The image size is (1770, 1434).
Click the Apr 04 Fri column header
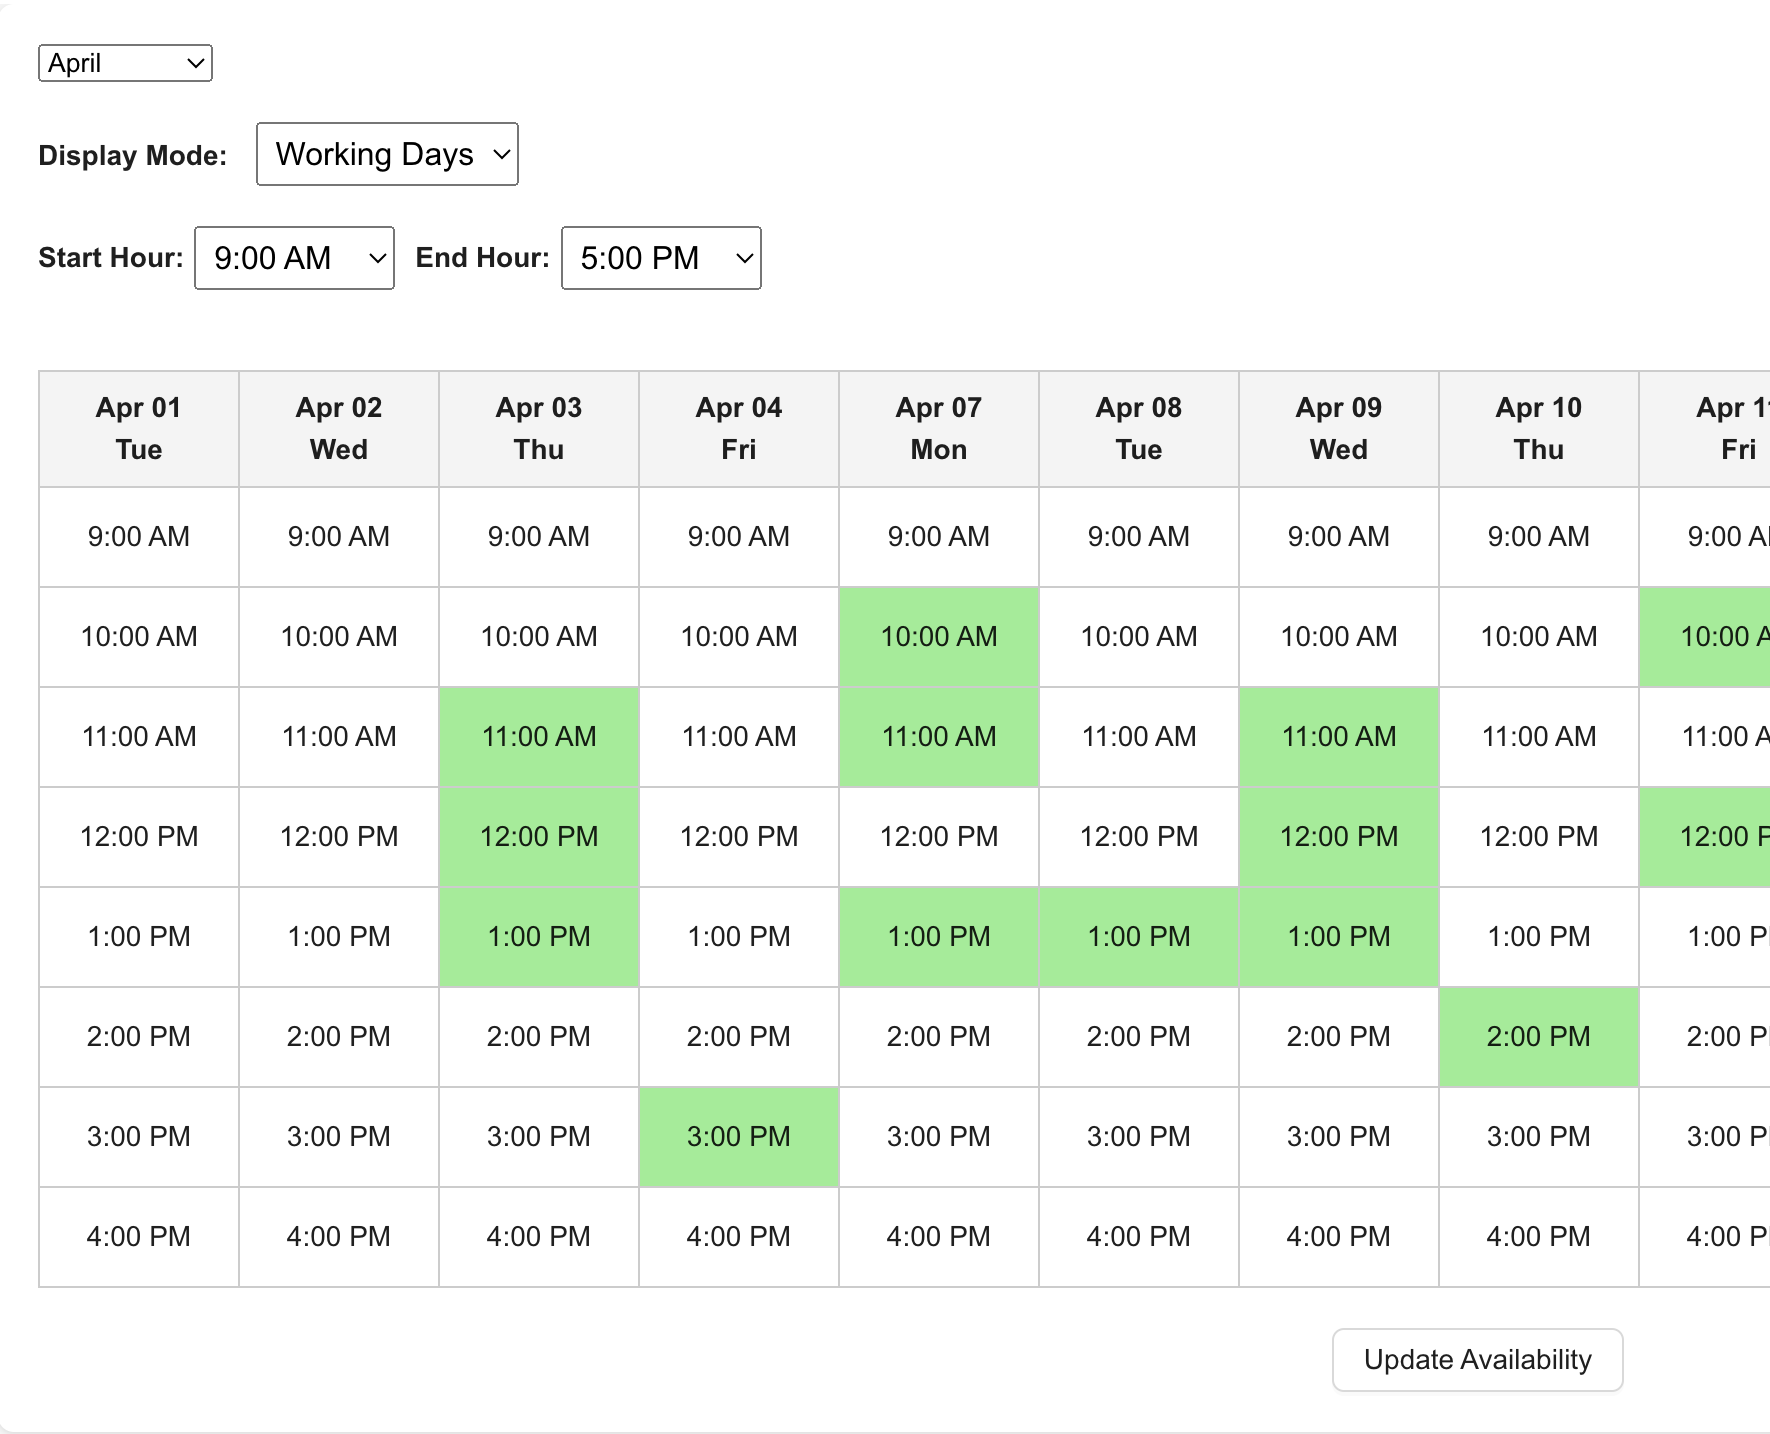pyautogui.click(x=739, y=429)
